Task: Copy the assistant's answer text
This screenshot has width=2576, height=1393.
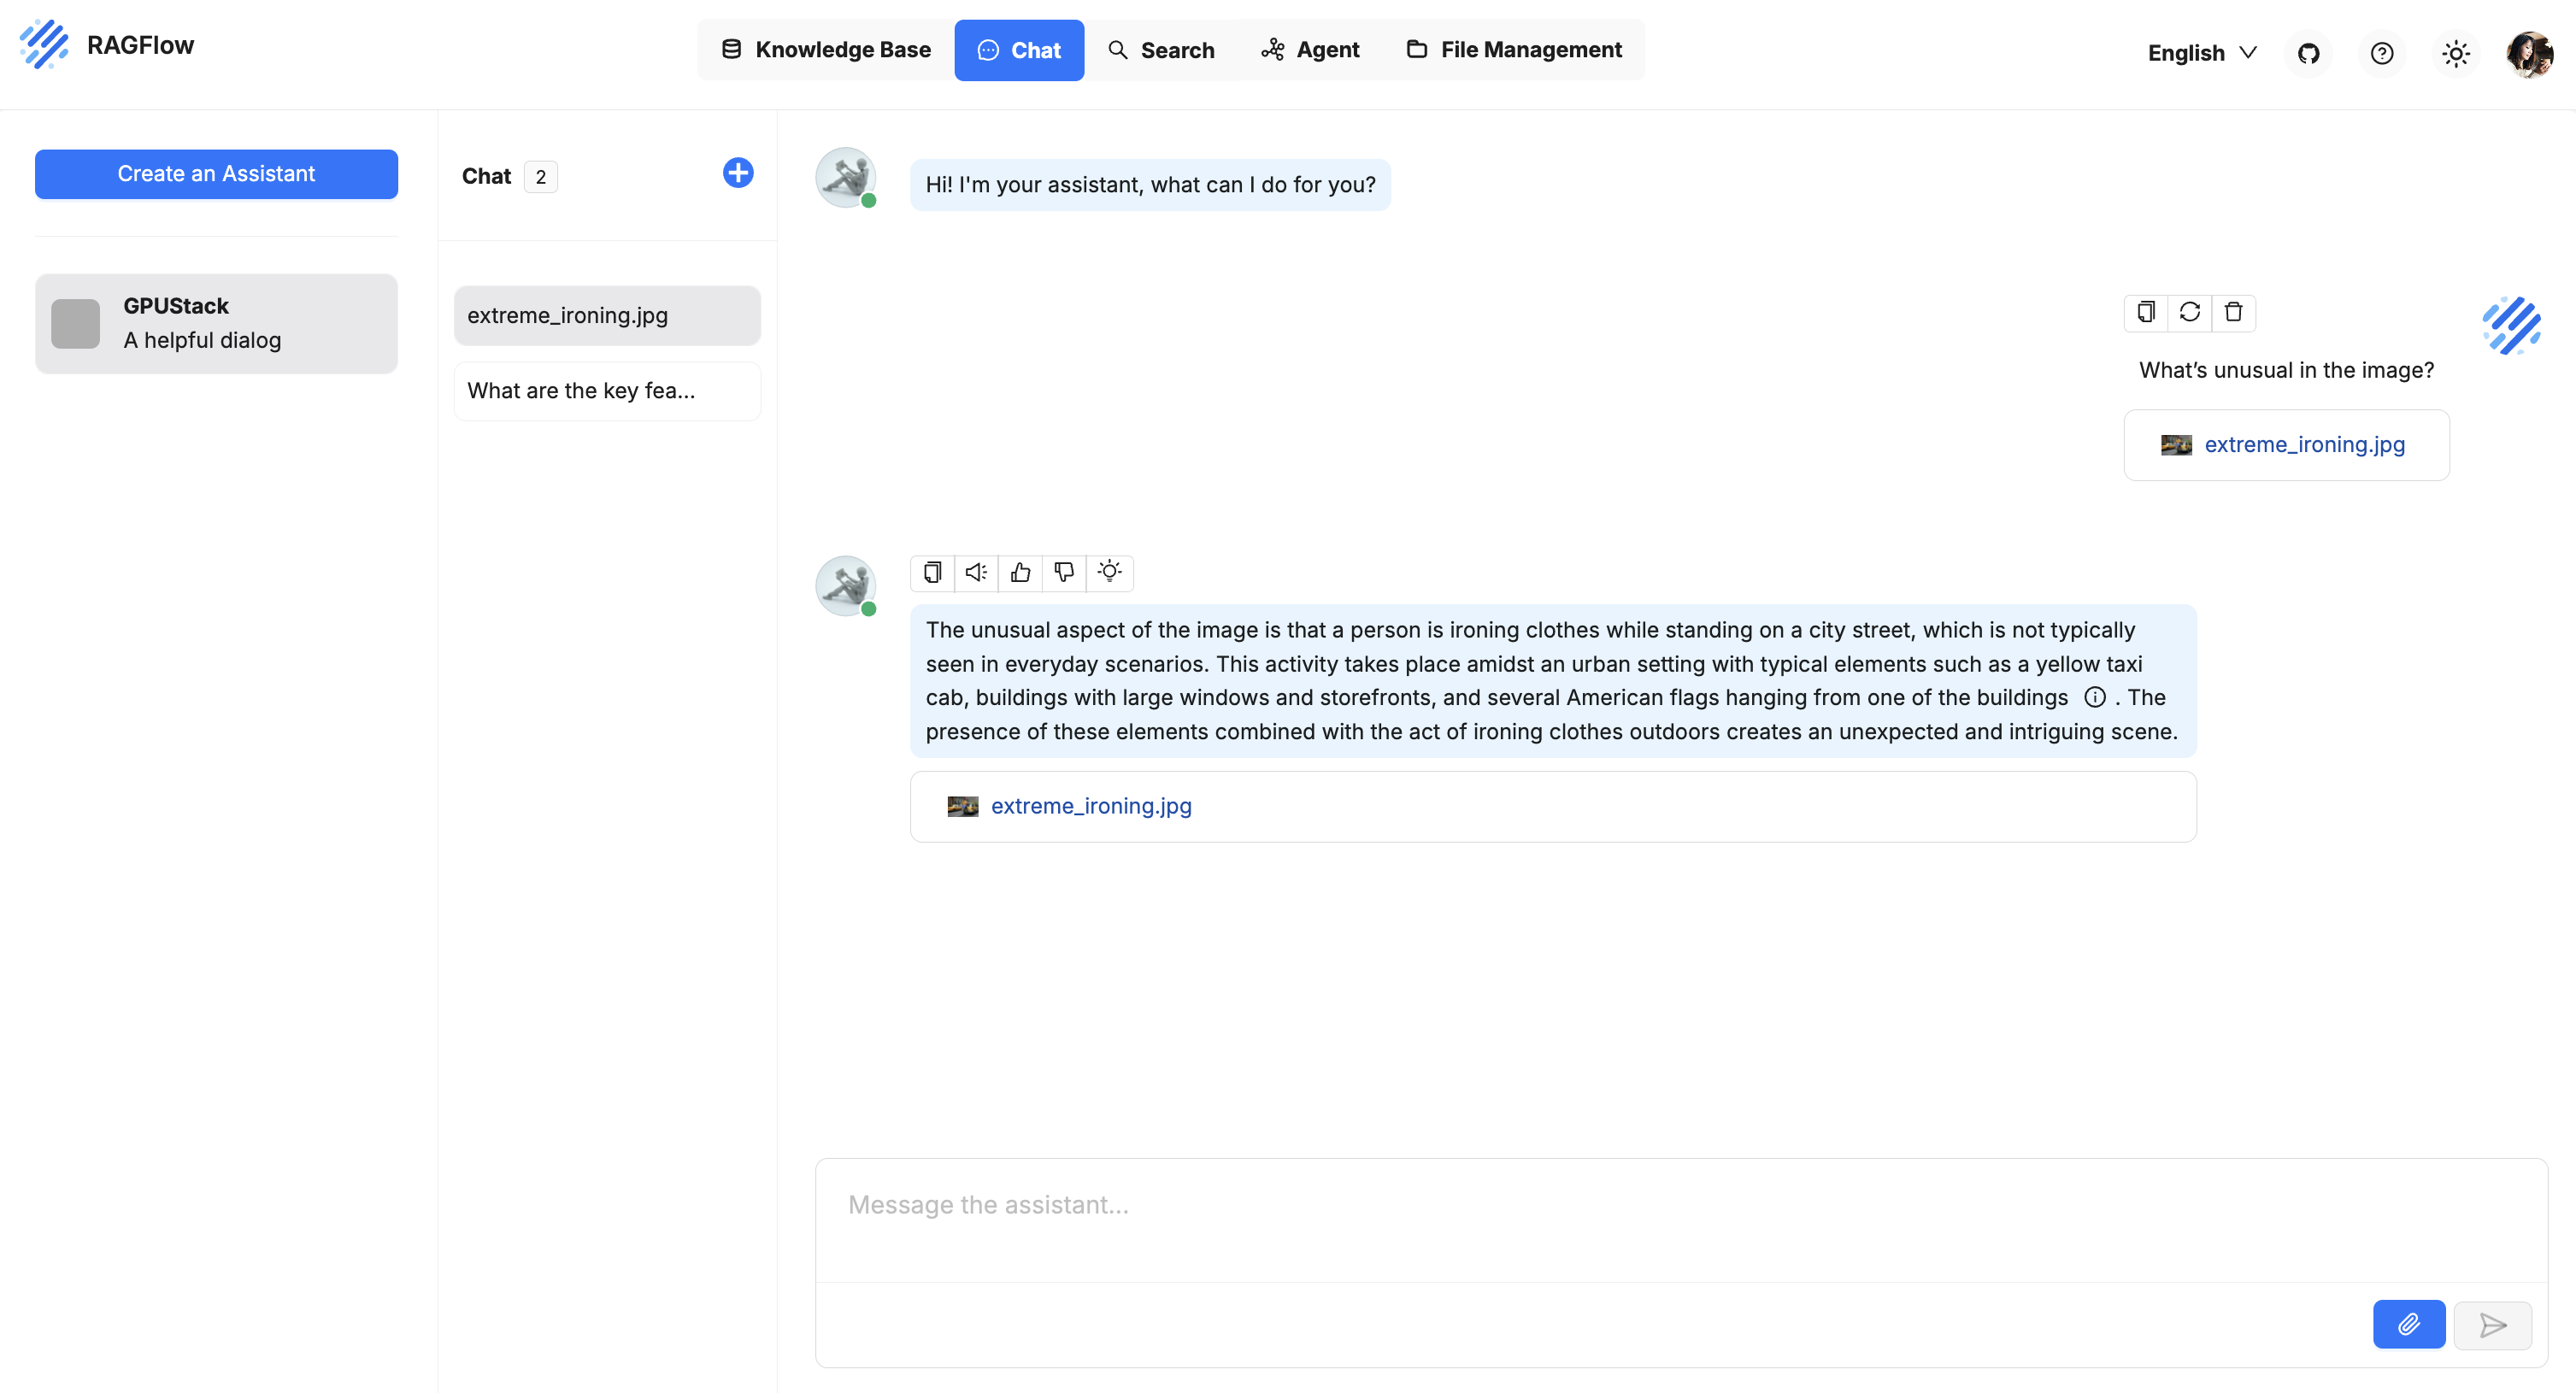Action: coord(932,572)
